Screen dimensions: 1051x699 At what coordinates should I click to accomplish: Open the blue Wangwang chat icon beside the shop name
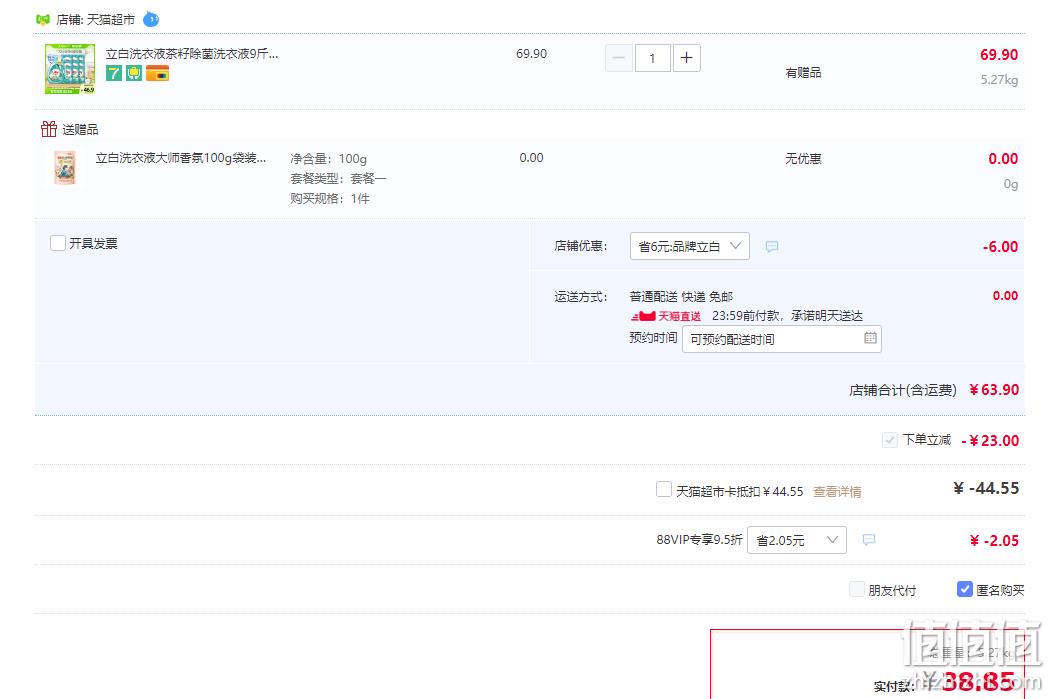pyautogui.click(x=151, y=19)
